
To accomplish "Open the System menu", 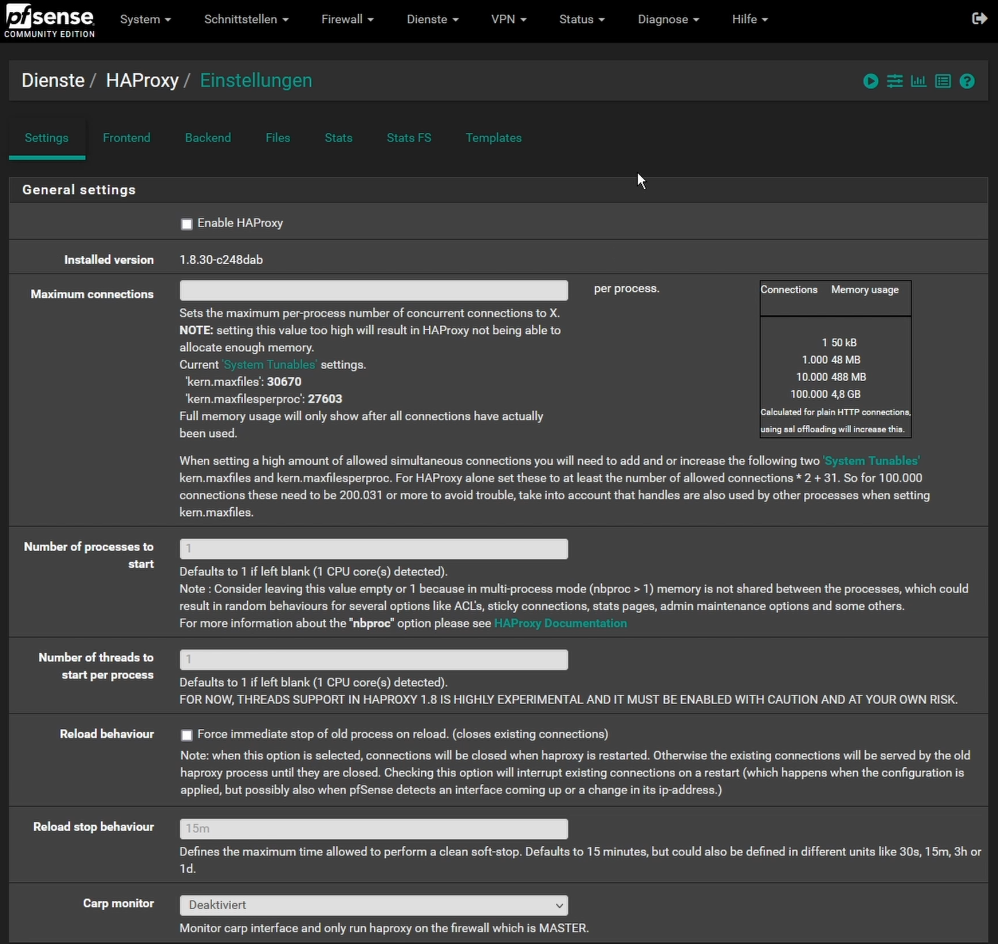I will (145, 19).
